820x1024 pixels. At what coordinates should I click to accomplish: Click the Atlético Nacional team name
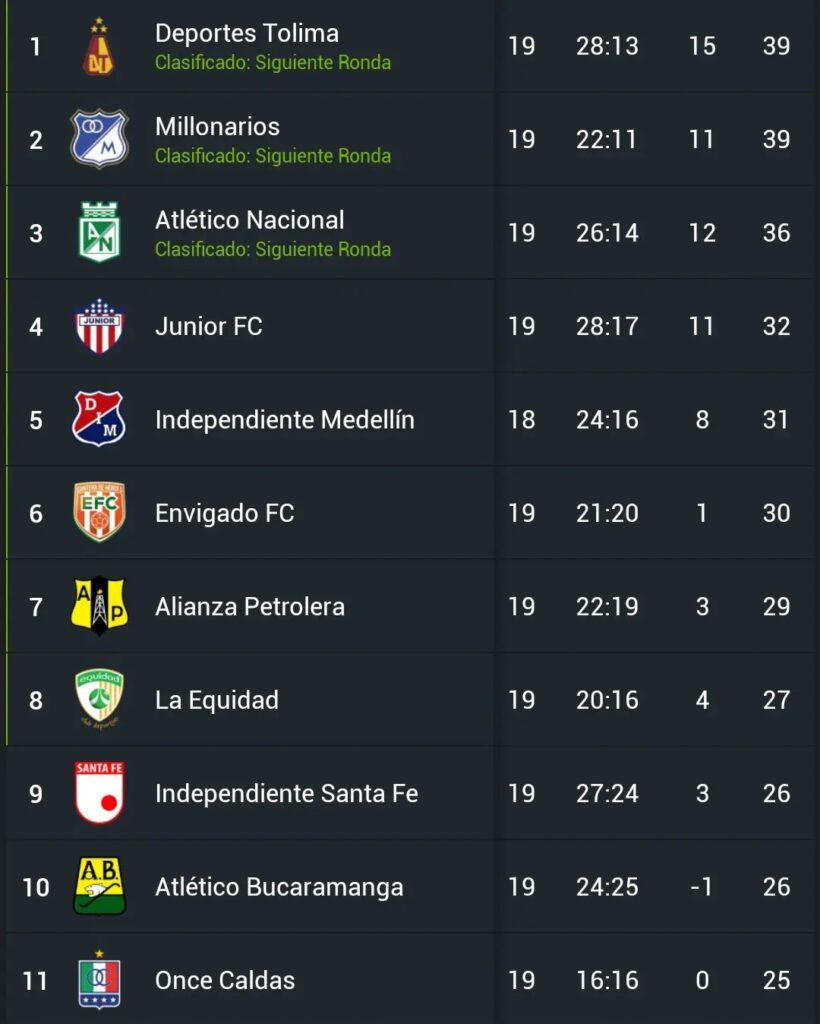click(x=249, y=220)
